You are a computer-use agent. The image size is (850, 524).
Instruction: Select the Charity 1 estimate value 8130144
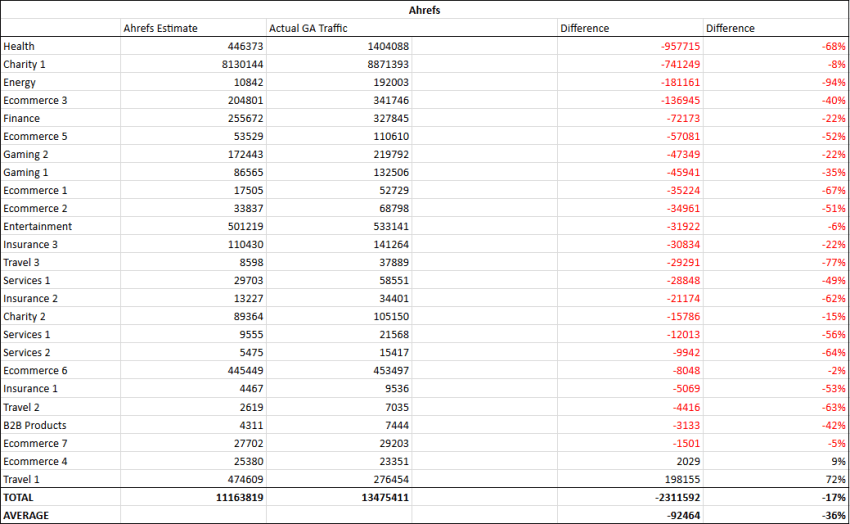coord(235,64)
